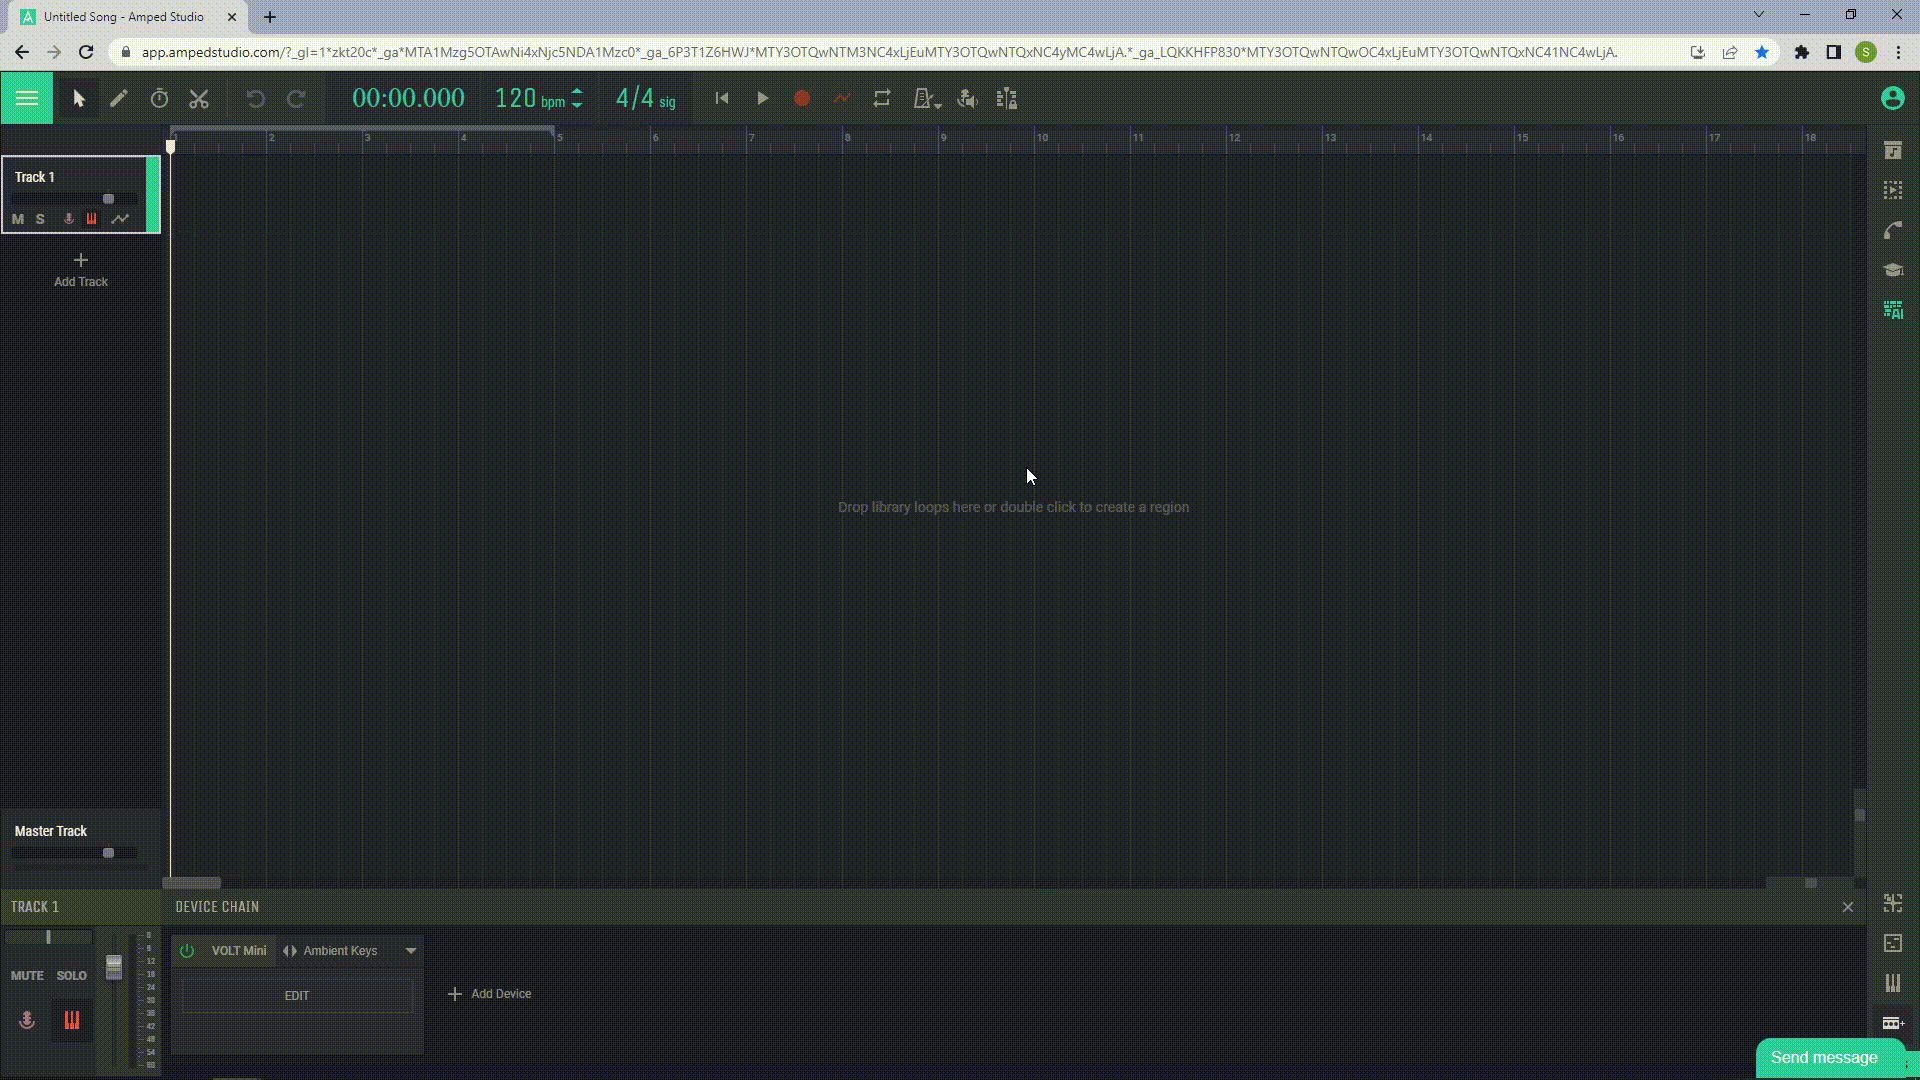The height and width of the screenshot is (1080, 1920).
Task: Click the EDIT button in device chain
Action: (295, 994)
